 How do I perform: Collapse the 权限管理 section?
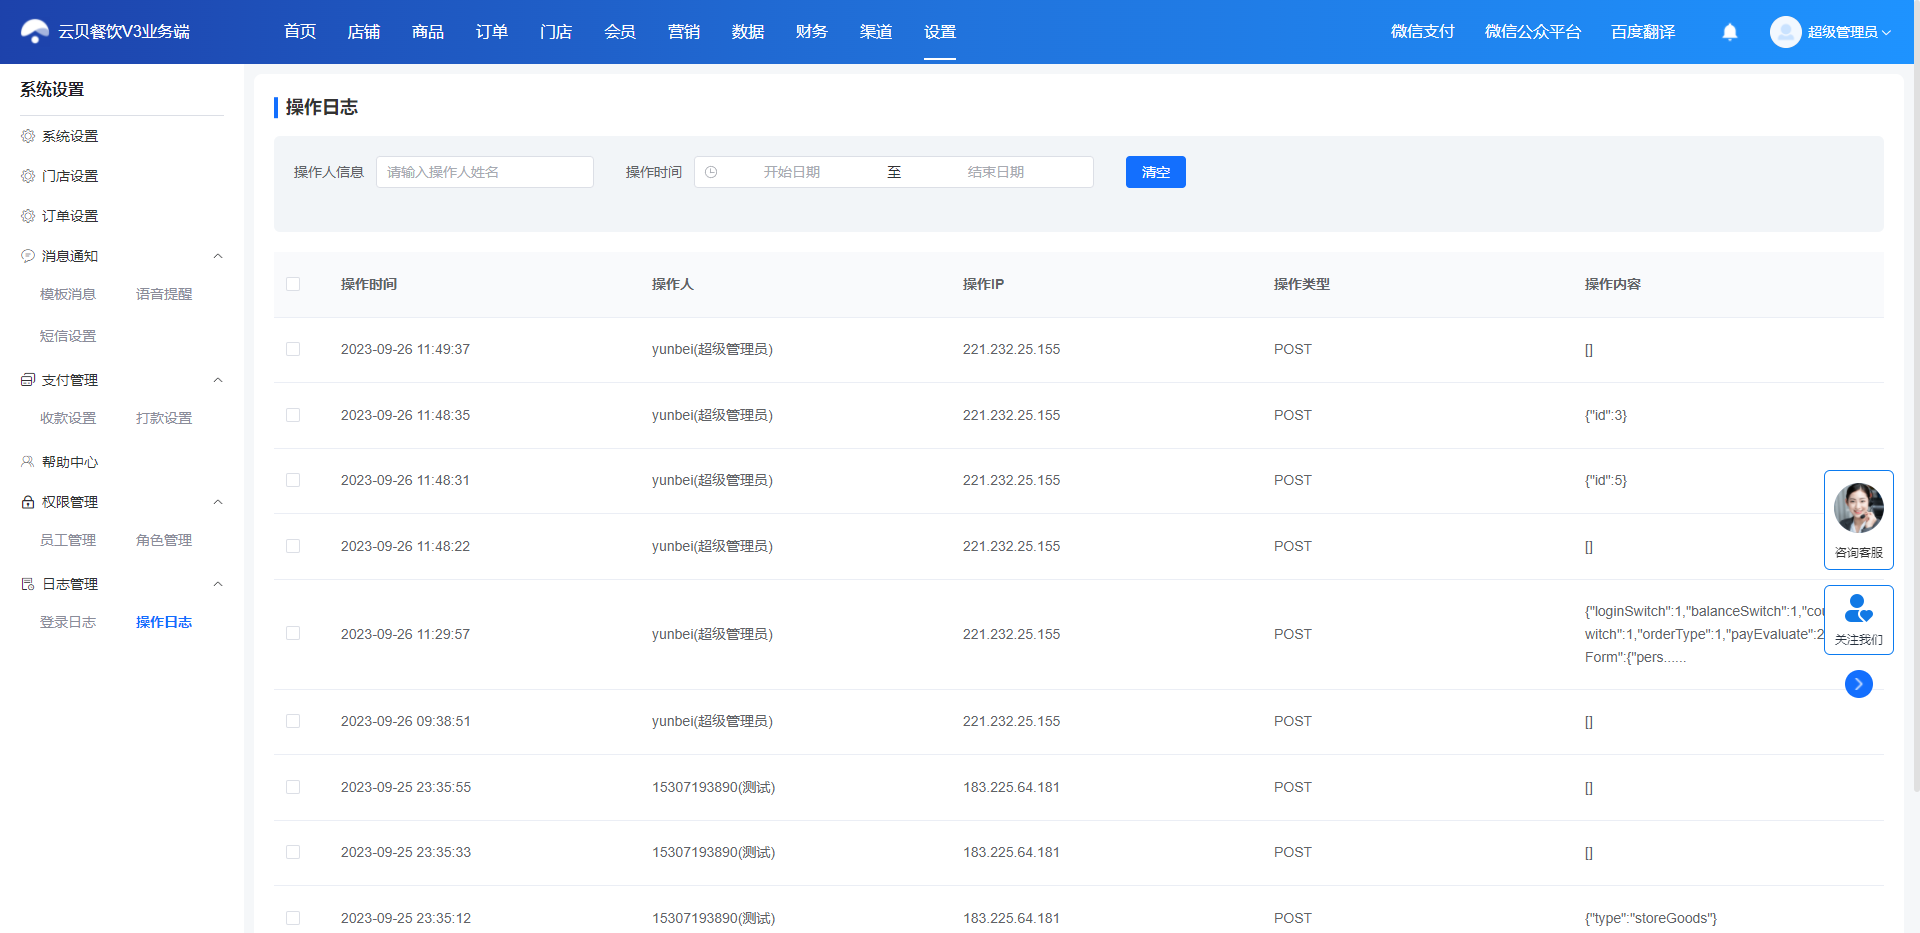click(218, 502)
